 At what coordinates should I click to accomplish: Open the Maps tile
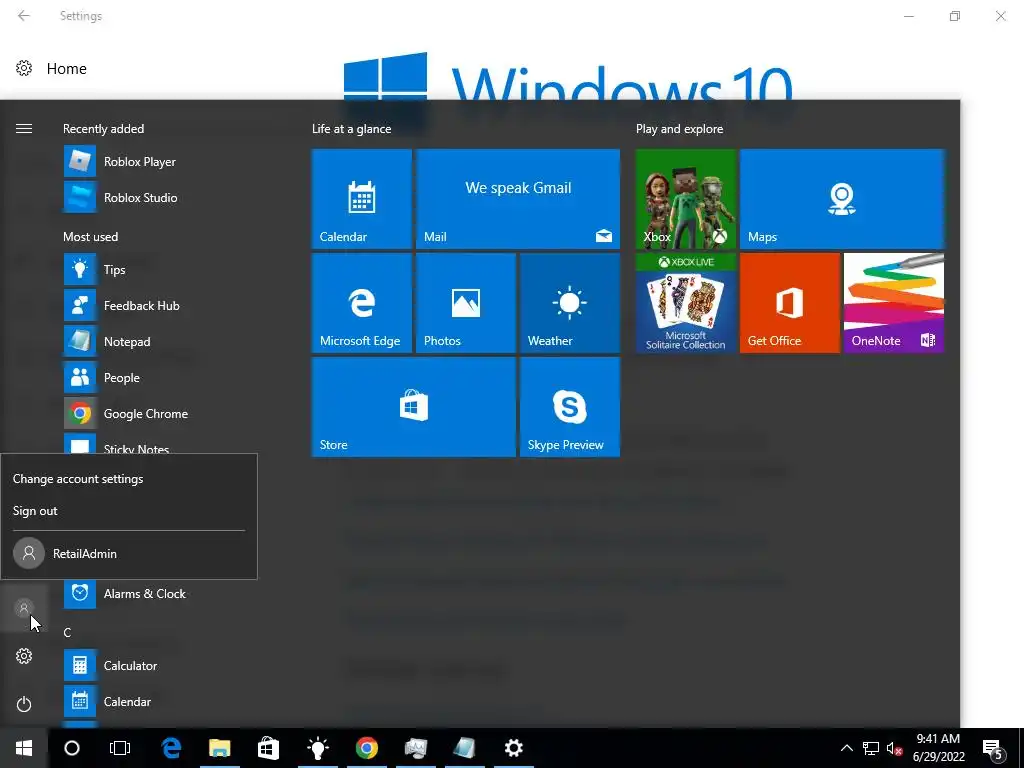click(842, 199)
